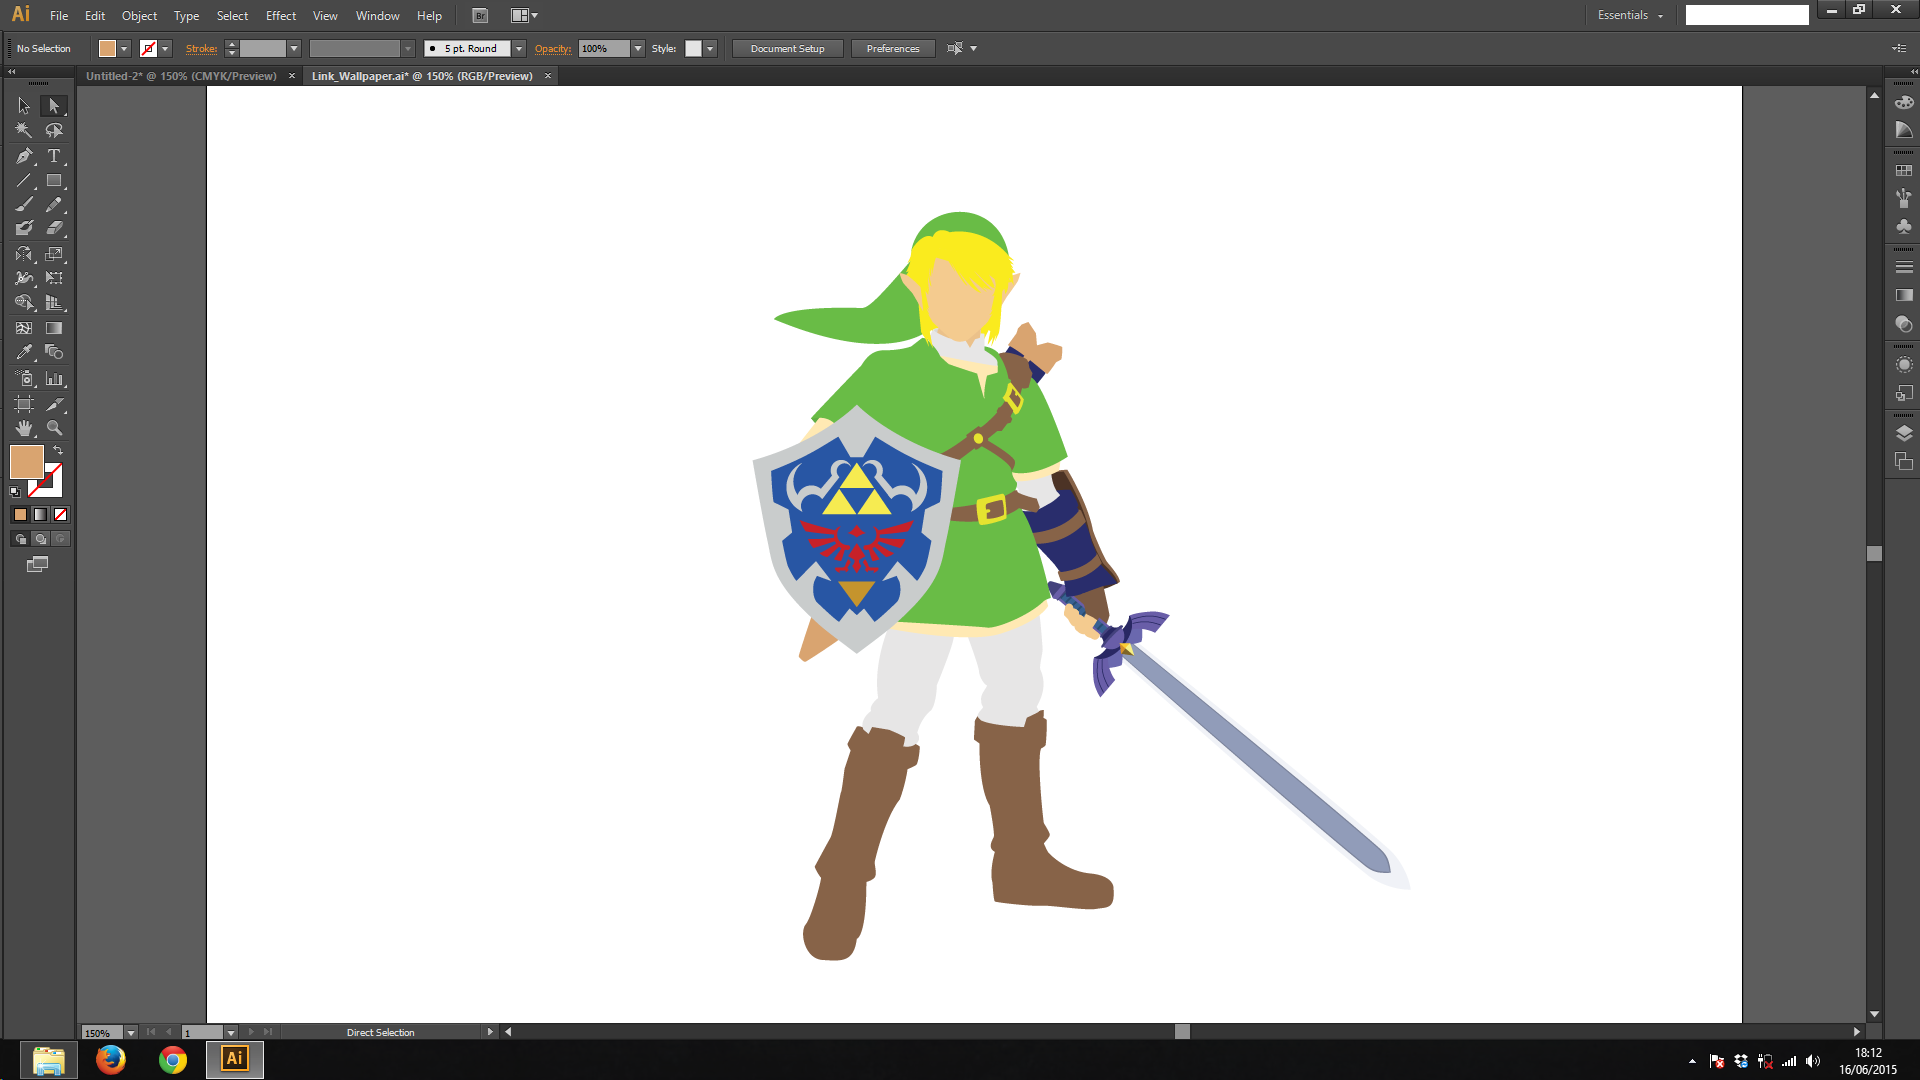1920x1080 pixels.
Task: Select the Paintbrush tool
Action: (x=24, y=204)
